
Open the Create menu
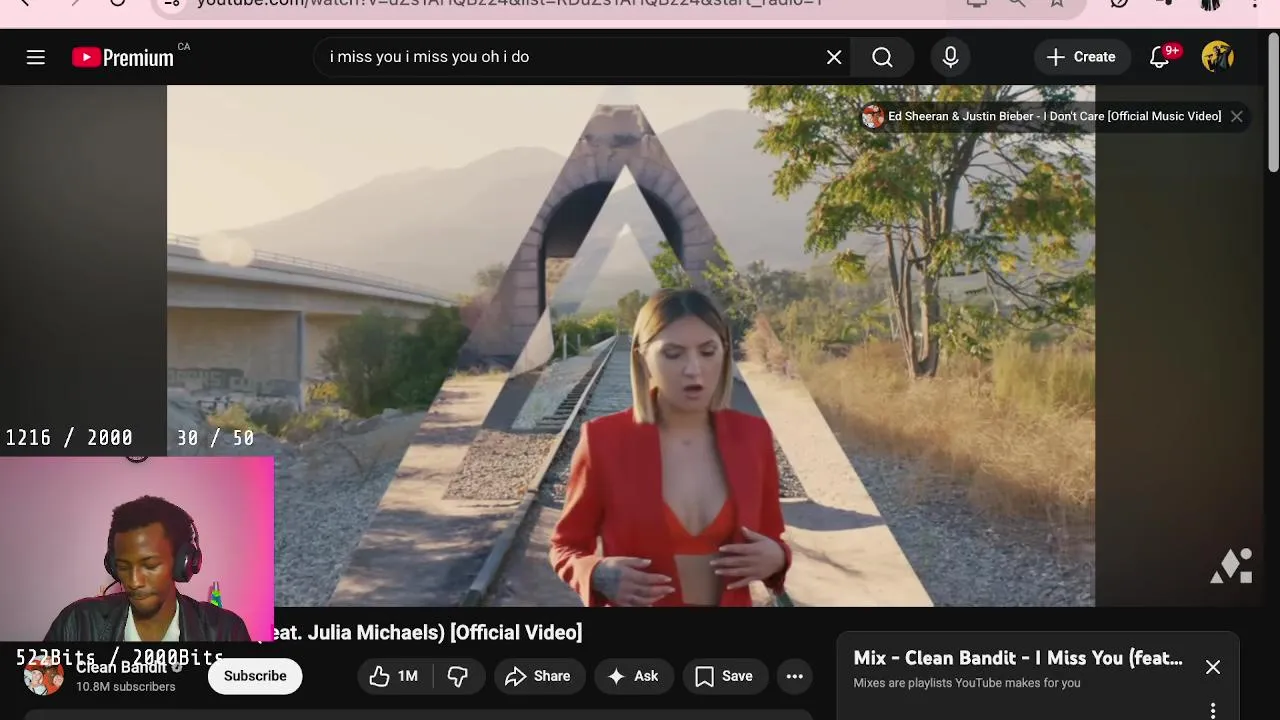tap(1081, 57)
